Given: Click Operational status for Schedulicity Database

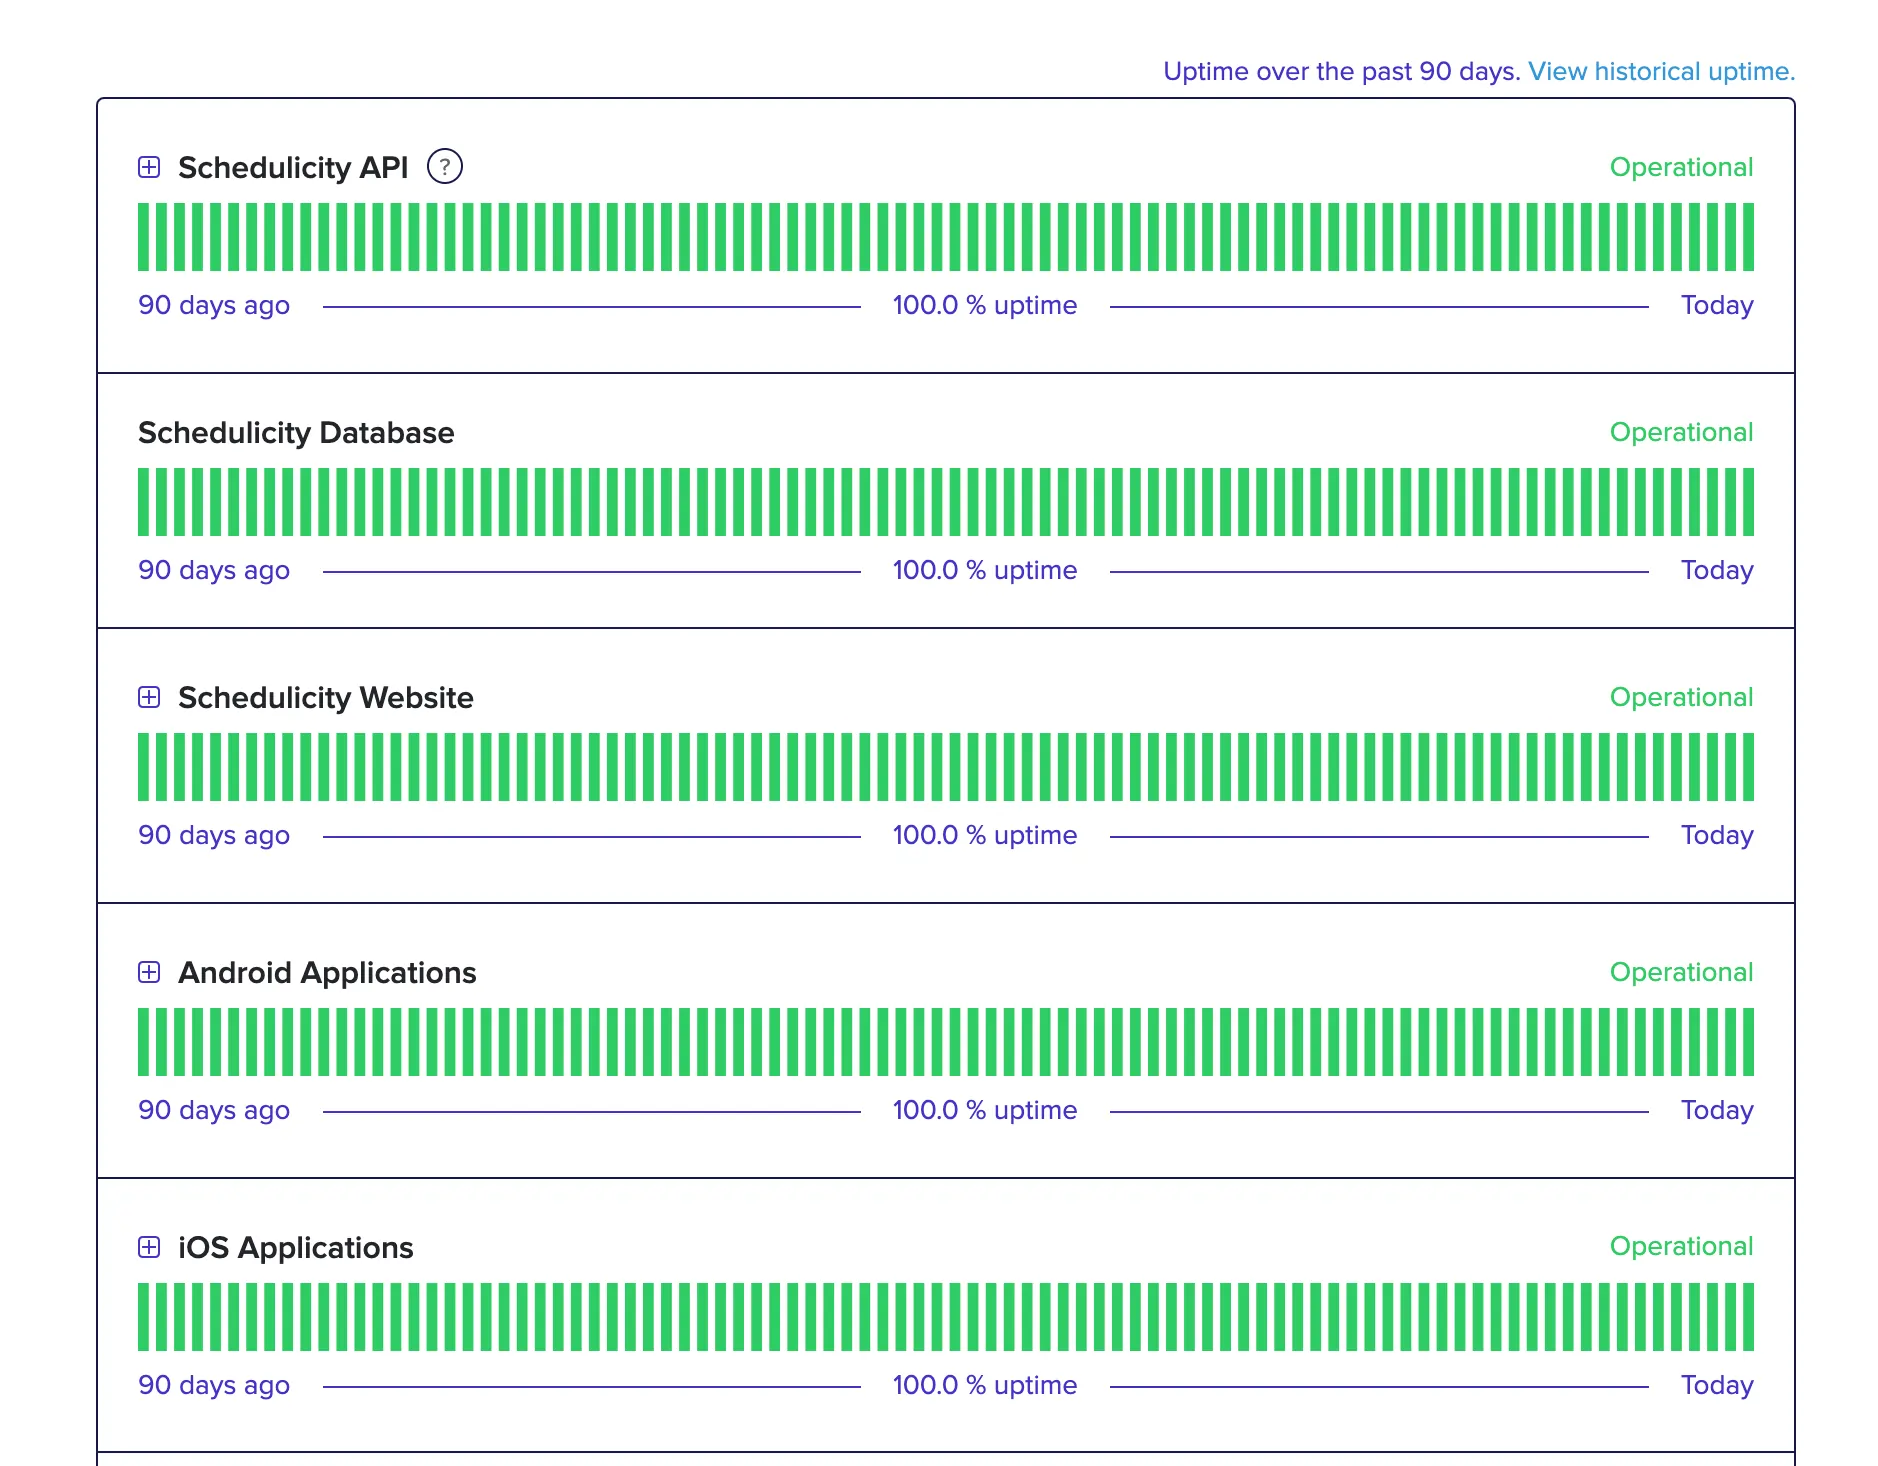Looking at the screenshot, I should [x=1681, y=432].
